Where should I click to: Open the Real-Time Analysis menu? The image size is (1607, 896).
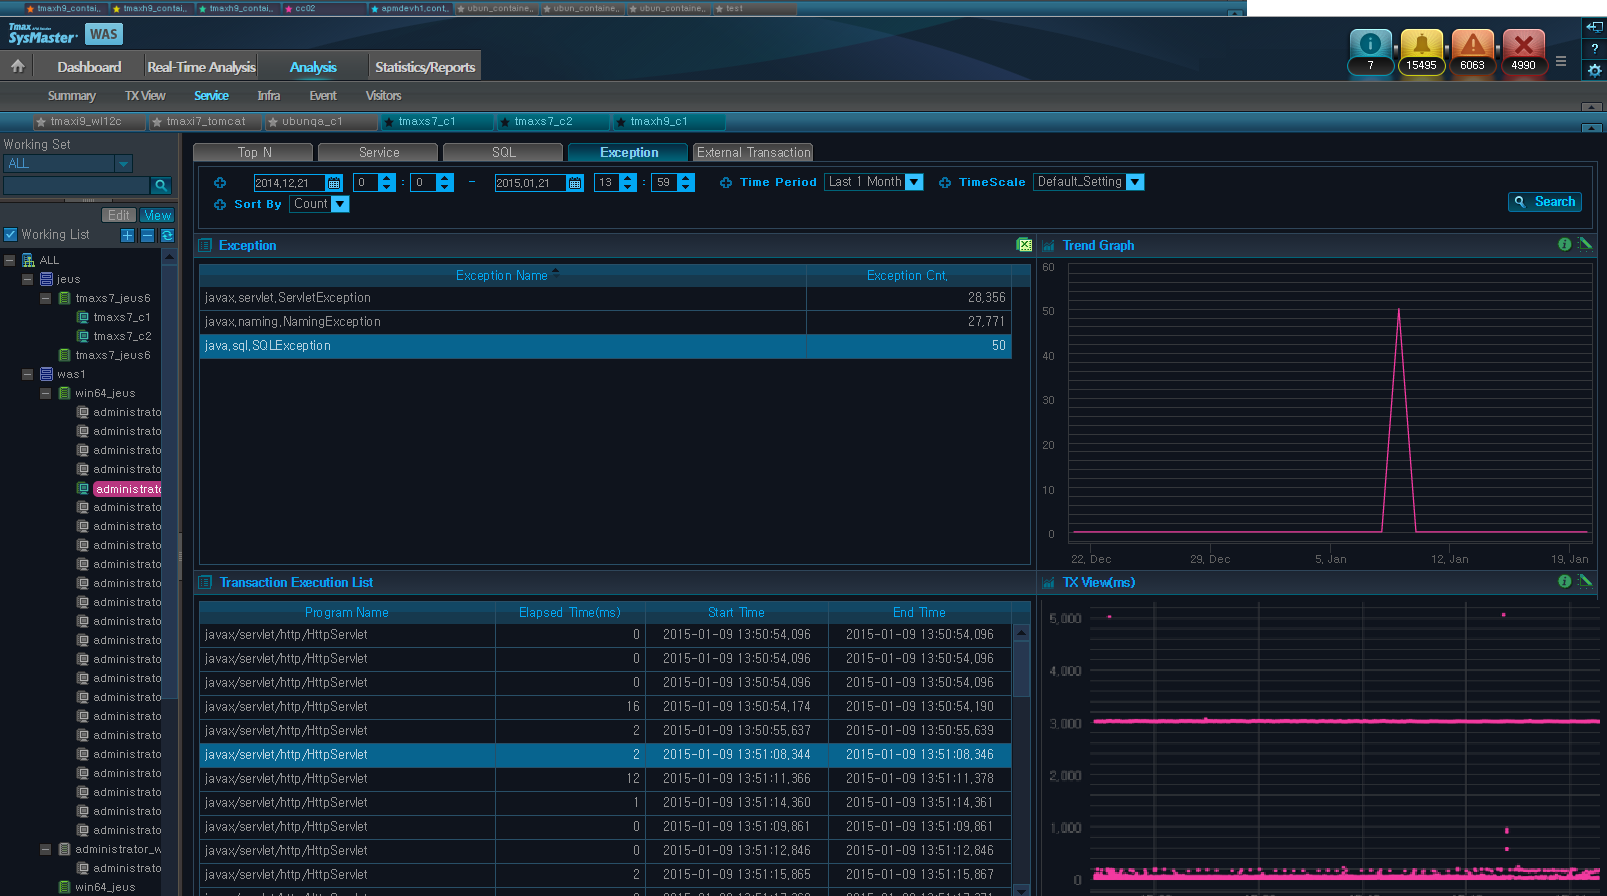[x=201, y=67]
